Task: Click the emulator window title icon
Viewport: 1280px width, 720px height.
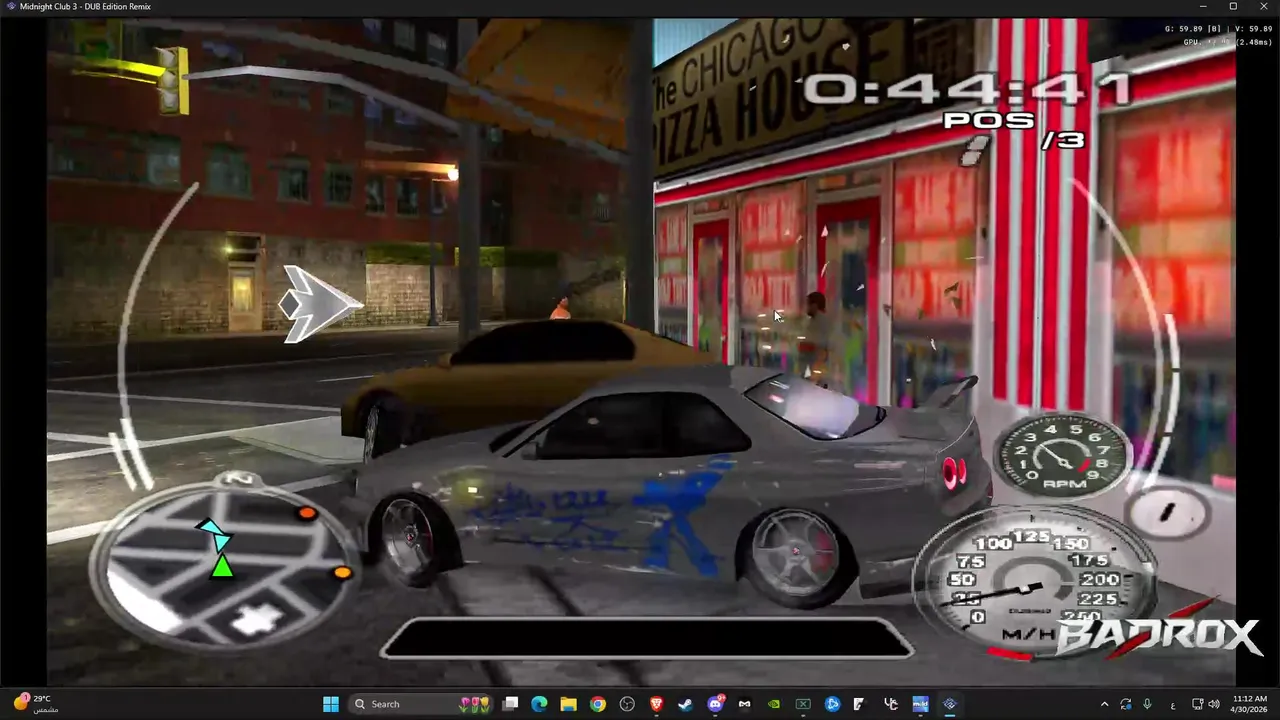Action: tap(10, 7)
